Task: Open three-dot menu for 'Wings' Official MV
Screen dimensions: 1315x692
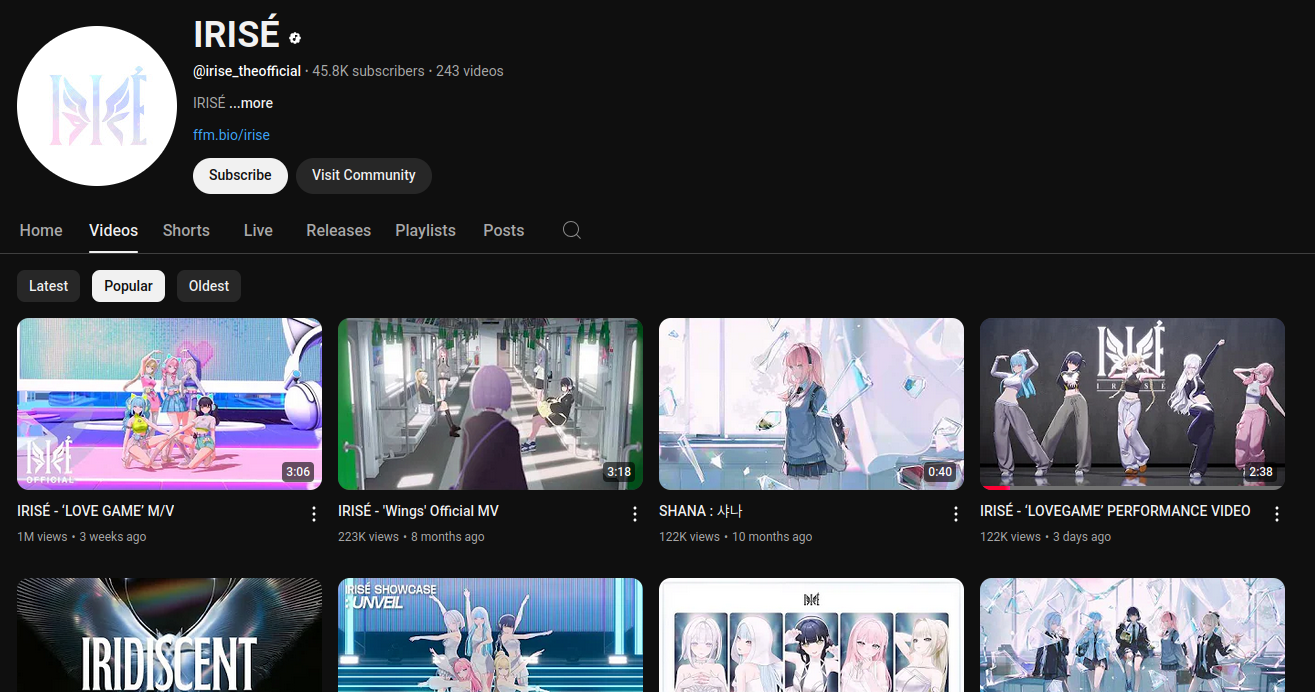Action: [635, 514]
